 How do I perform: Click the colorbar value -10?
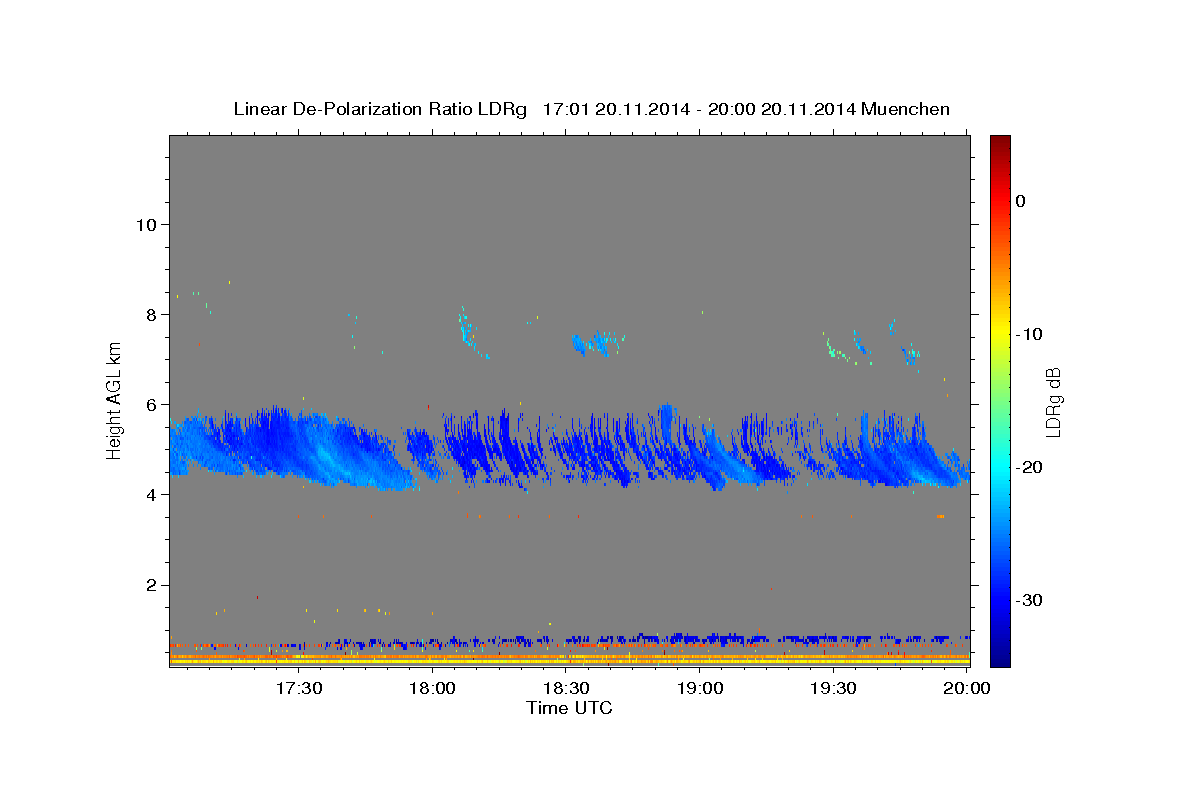coord(1028,334)
